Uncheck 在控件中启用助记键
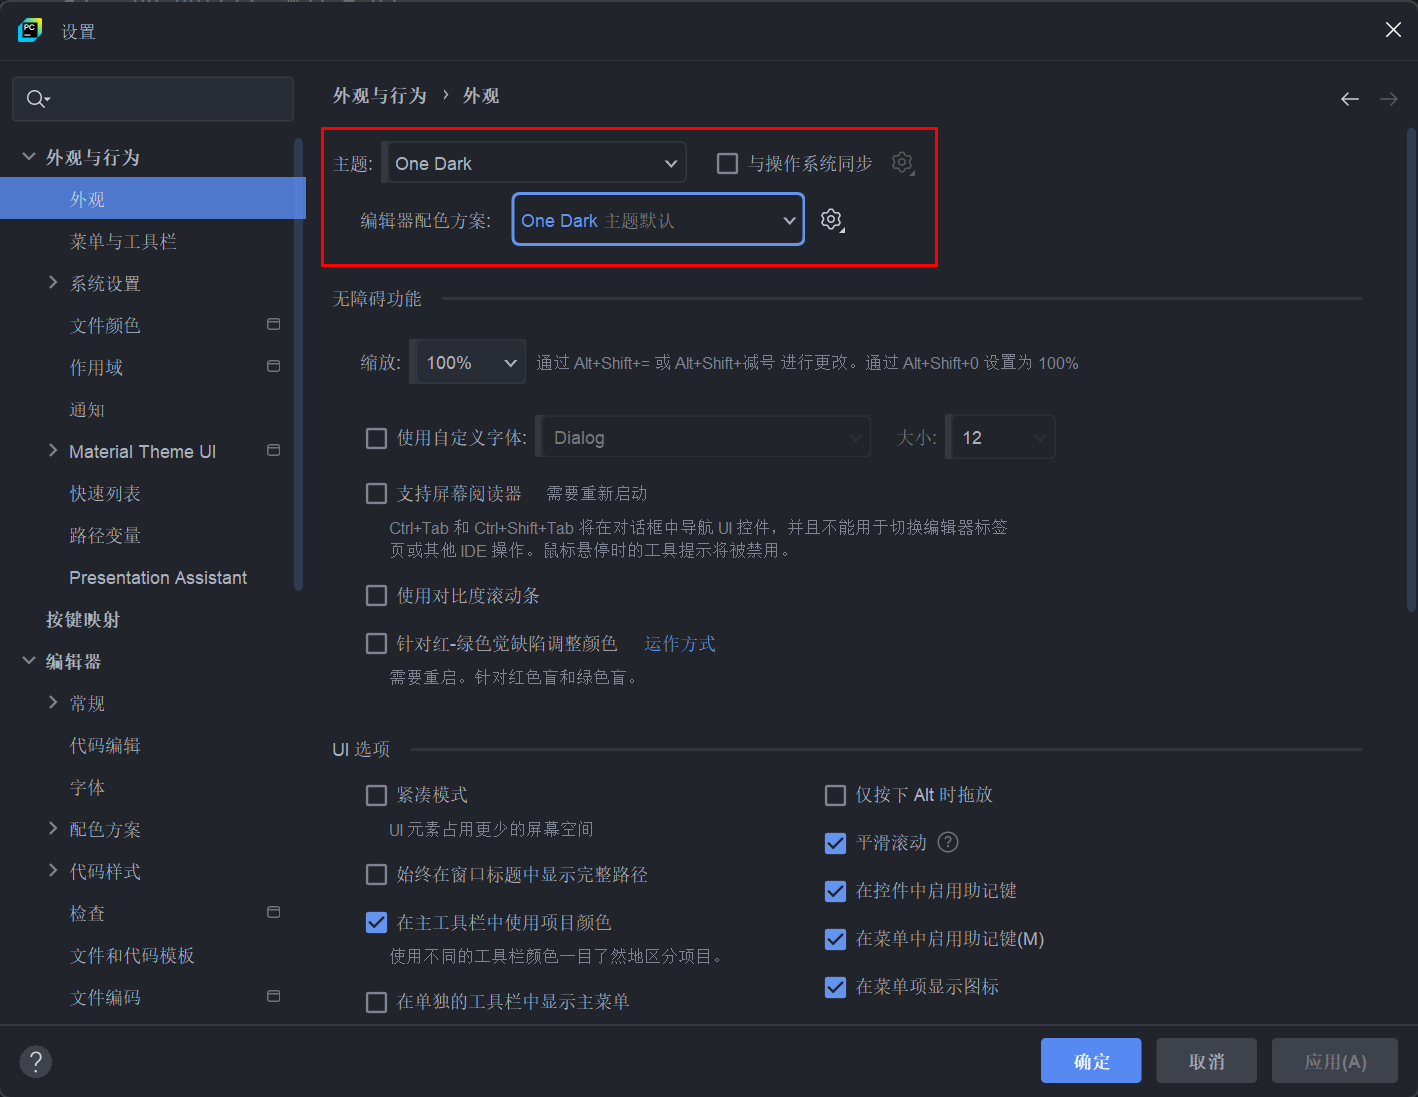Viewport: 1418px width, 1097px height. click(x=835, y=891)
